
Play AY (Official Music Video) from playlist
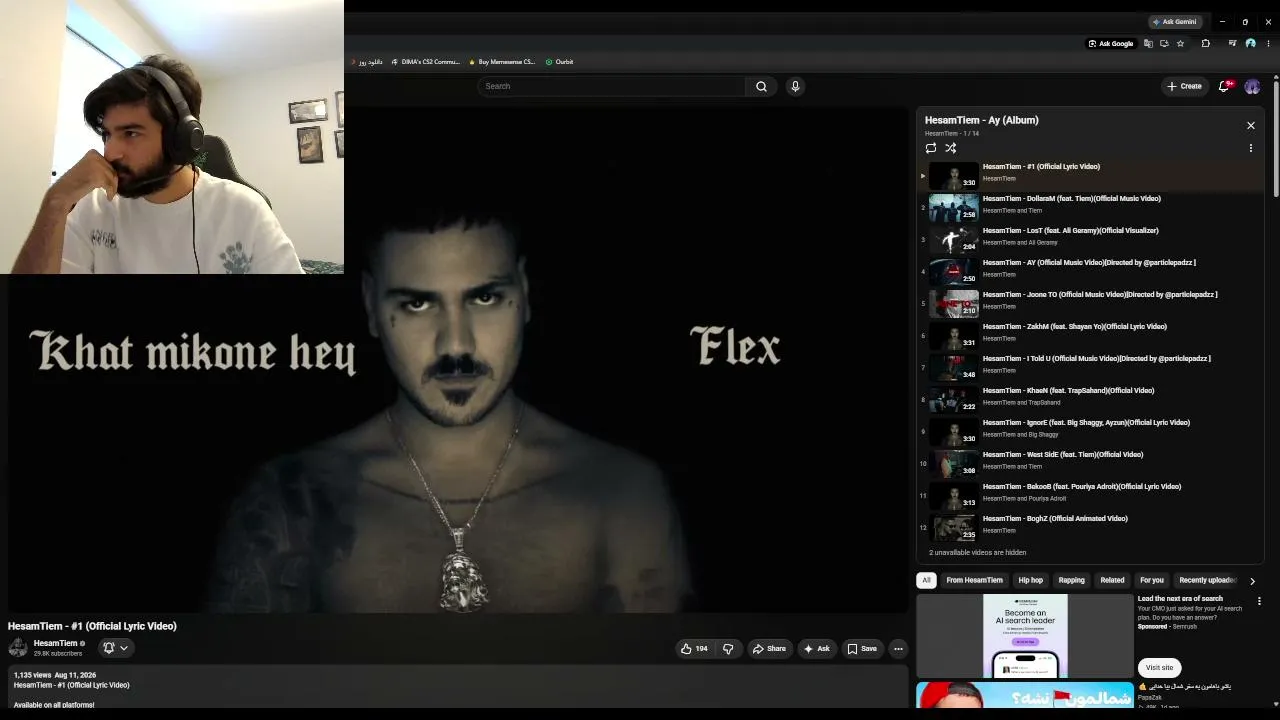(x=1092, y=271)
